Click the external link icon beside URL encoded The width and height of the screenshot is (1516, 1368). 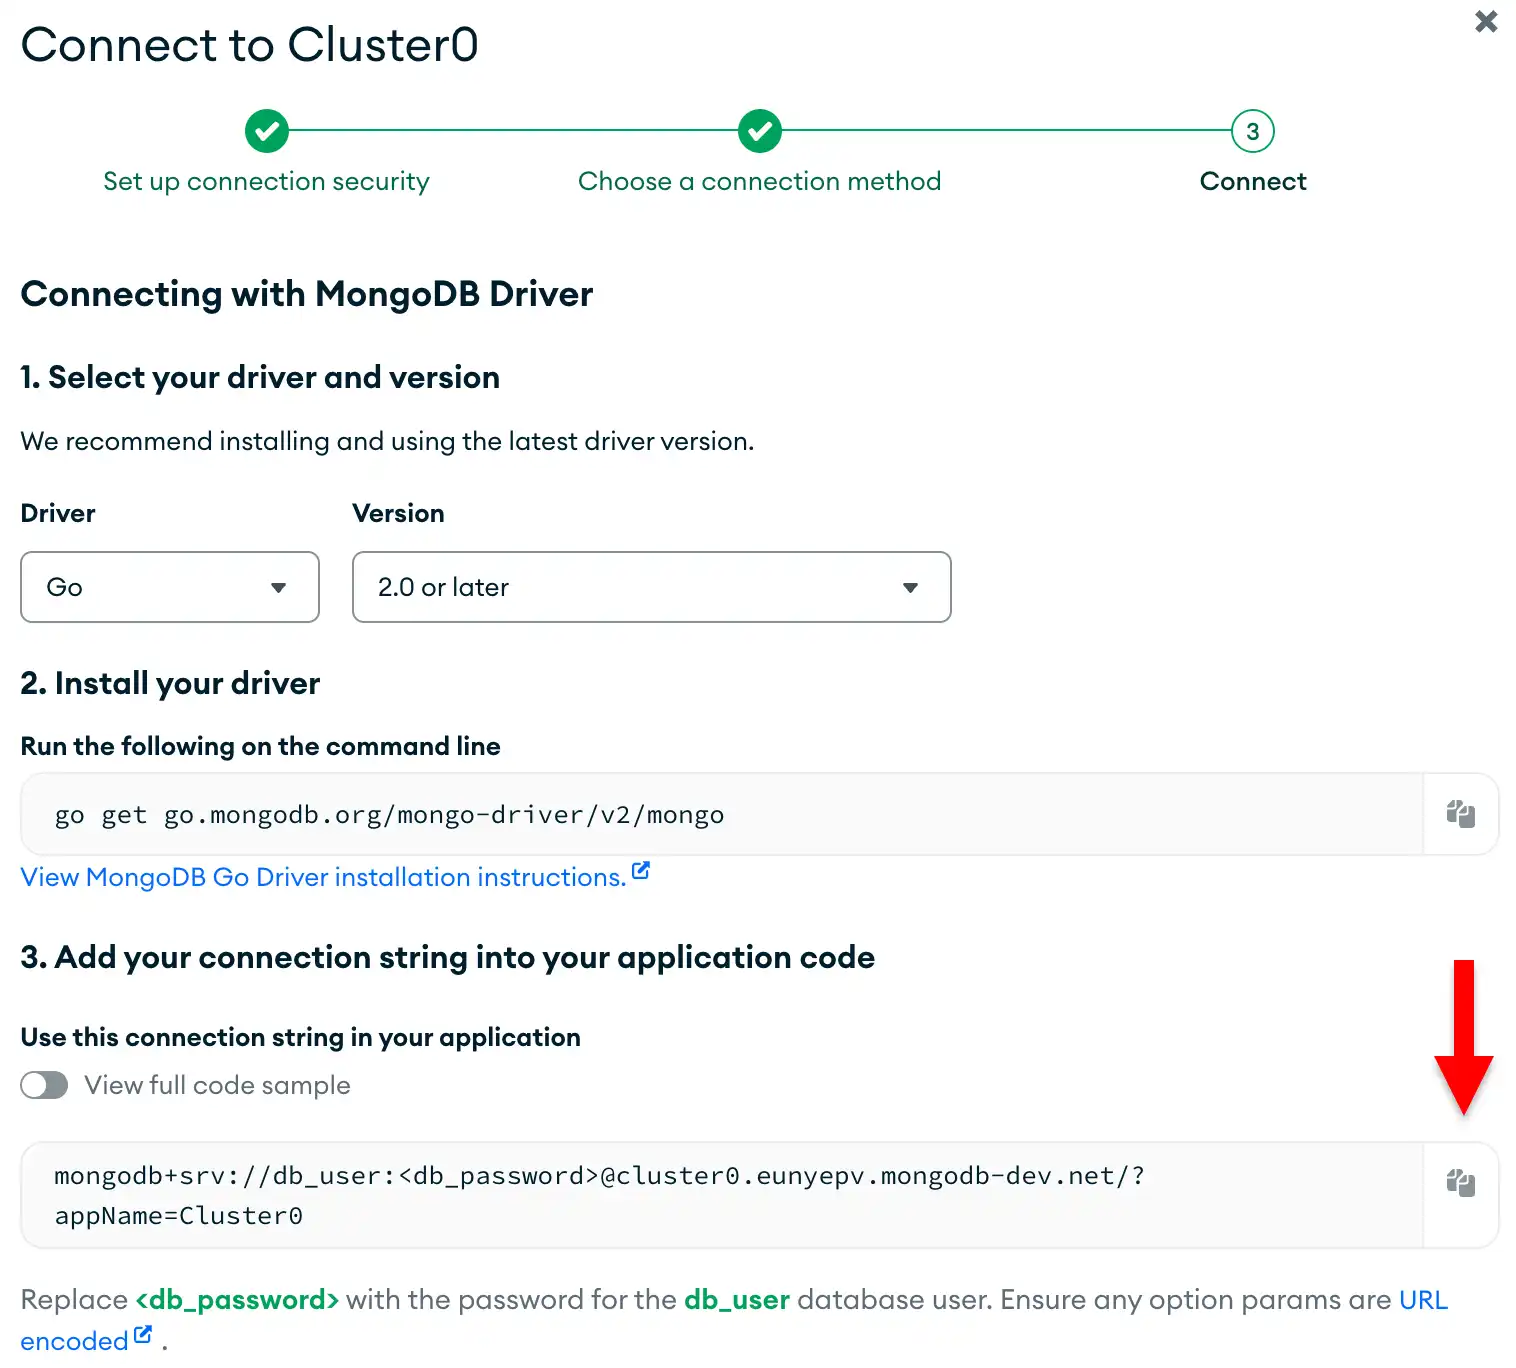tap(143, 1332)
